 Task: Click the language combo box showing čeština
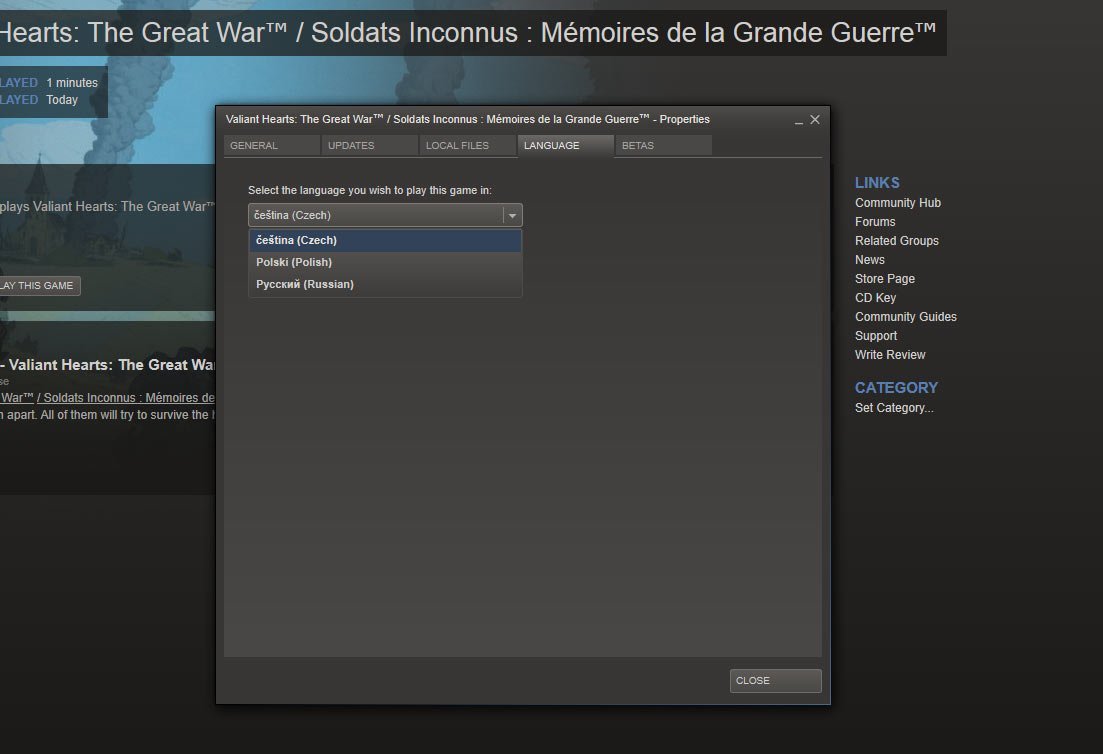[x=385, y=215]
